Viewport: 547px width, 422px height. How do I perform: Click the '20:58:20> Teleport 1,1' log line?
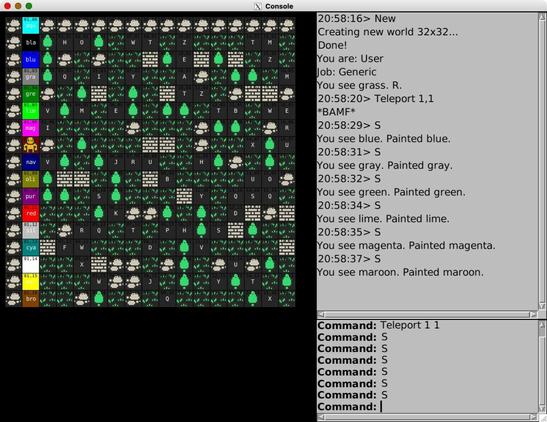(376, 99)
